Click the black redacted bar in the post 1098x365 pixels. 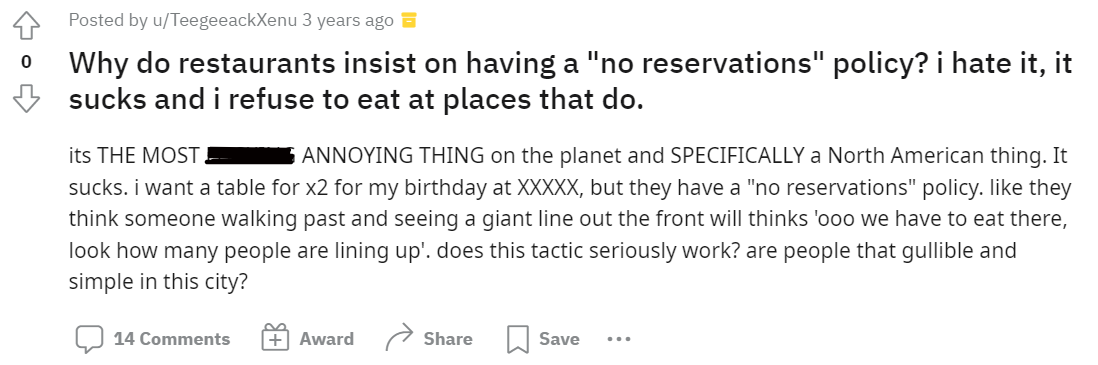coord(251,156)
